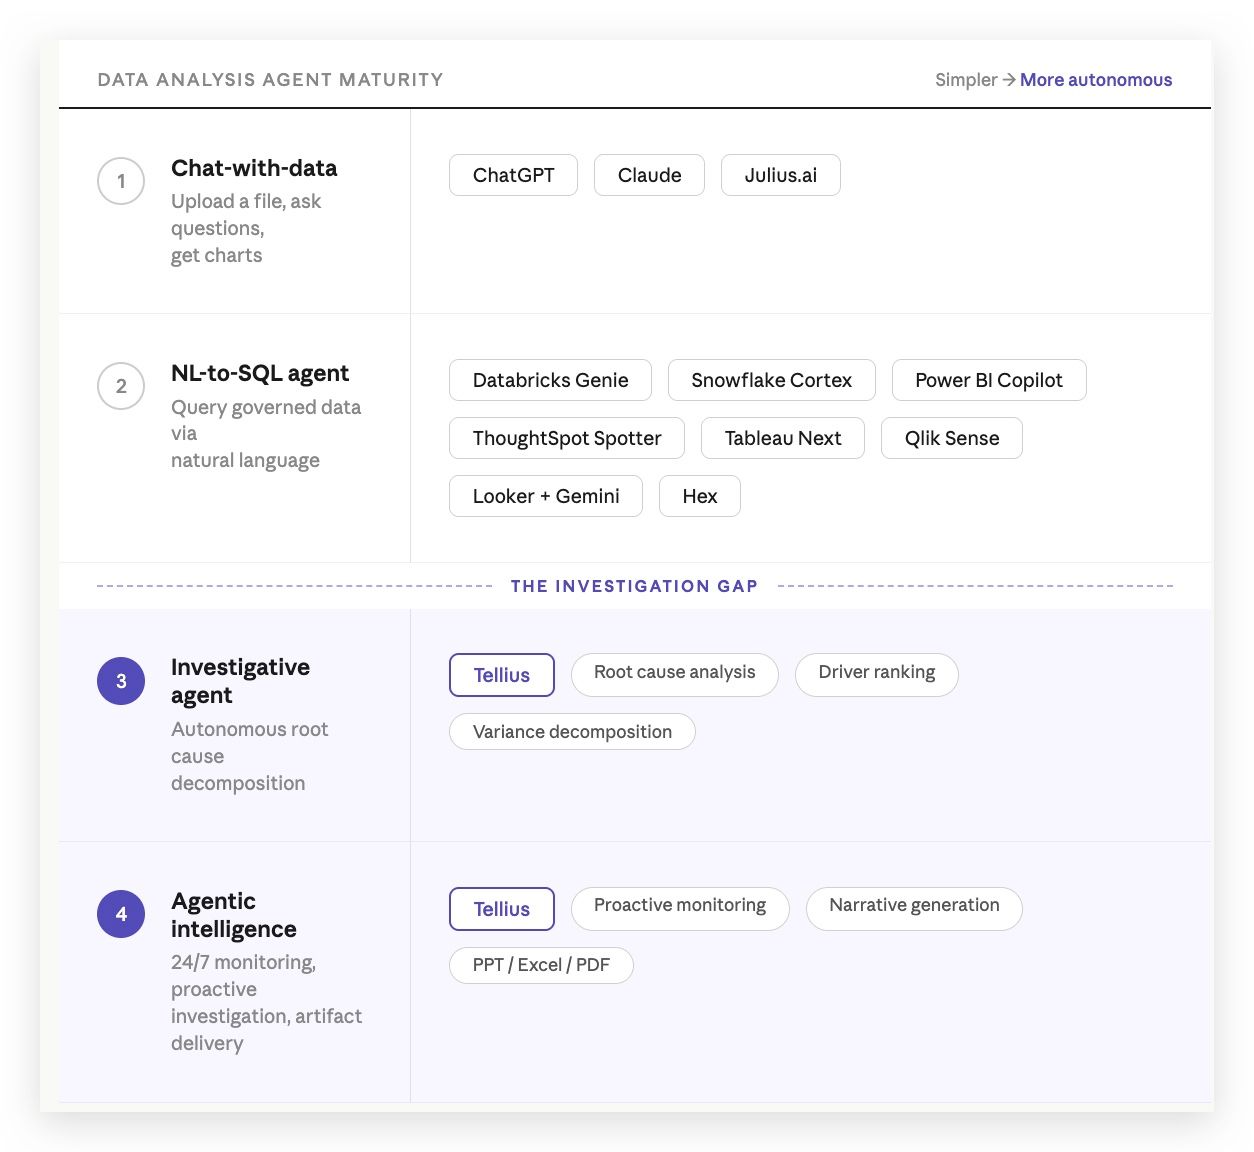Click the NL-to-SQL agent heading

click(260, 373)
